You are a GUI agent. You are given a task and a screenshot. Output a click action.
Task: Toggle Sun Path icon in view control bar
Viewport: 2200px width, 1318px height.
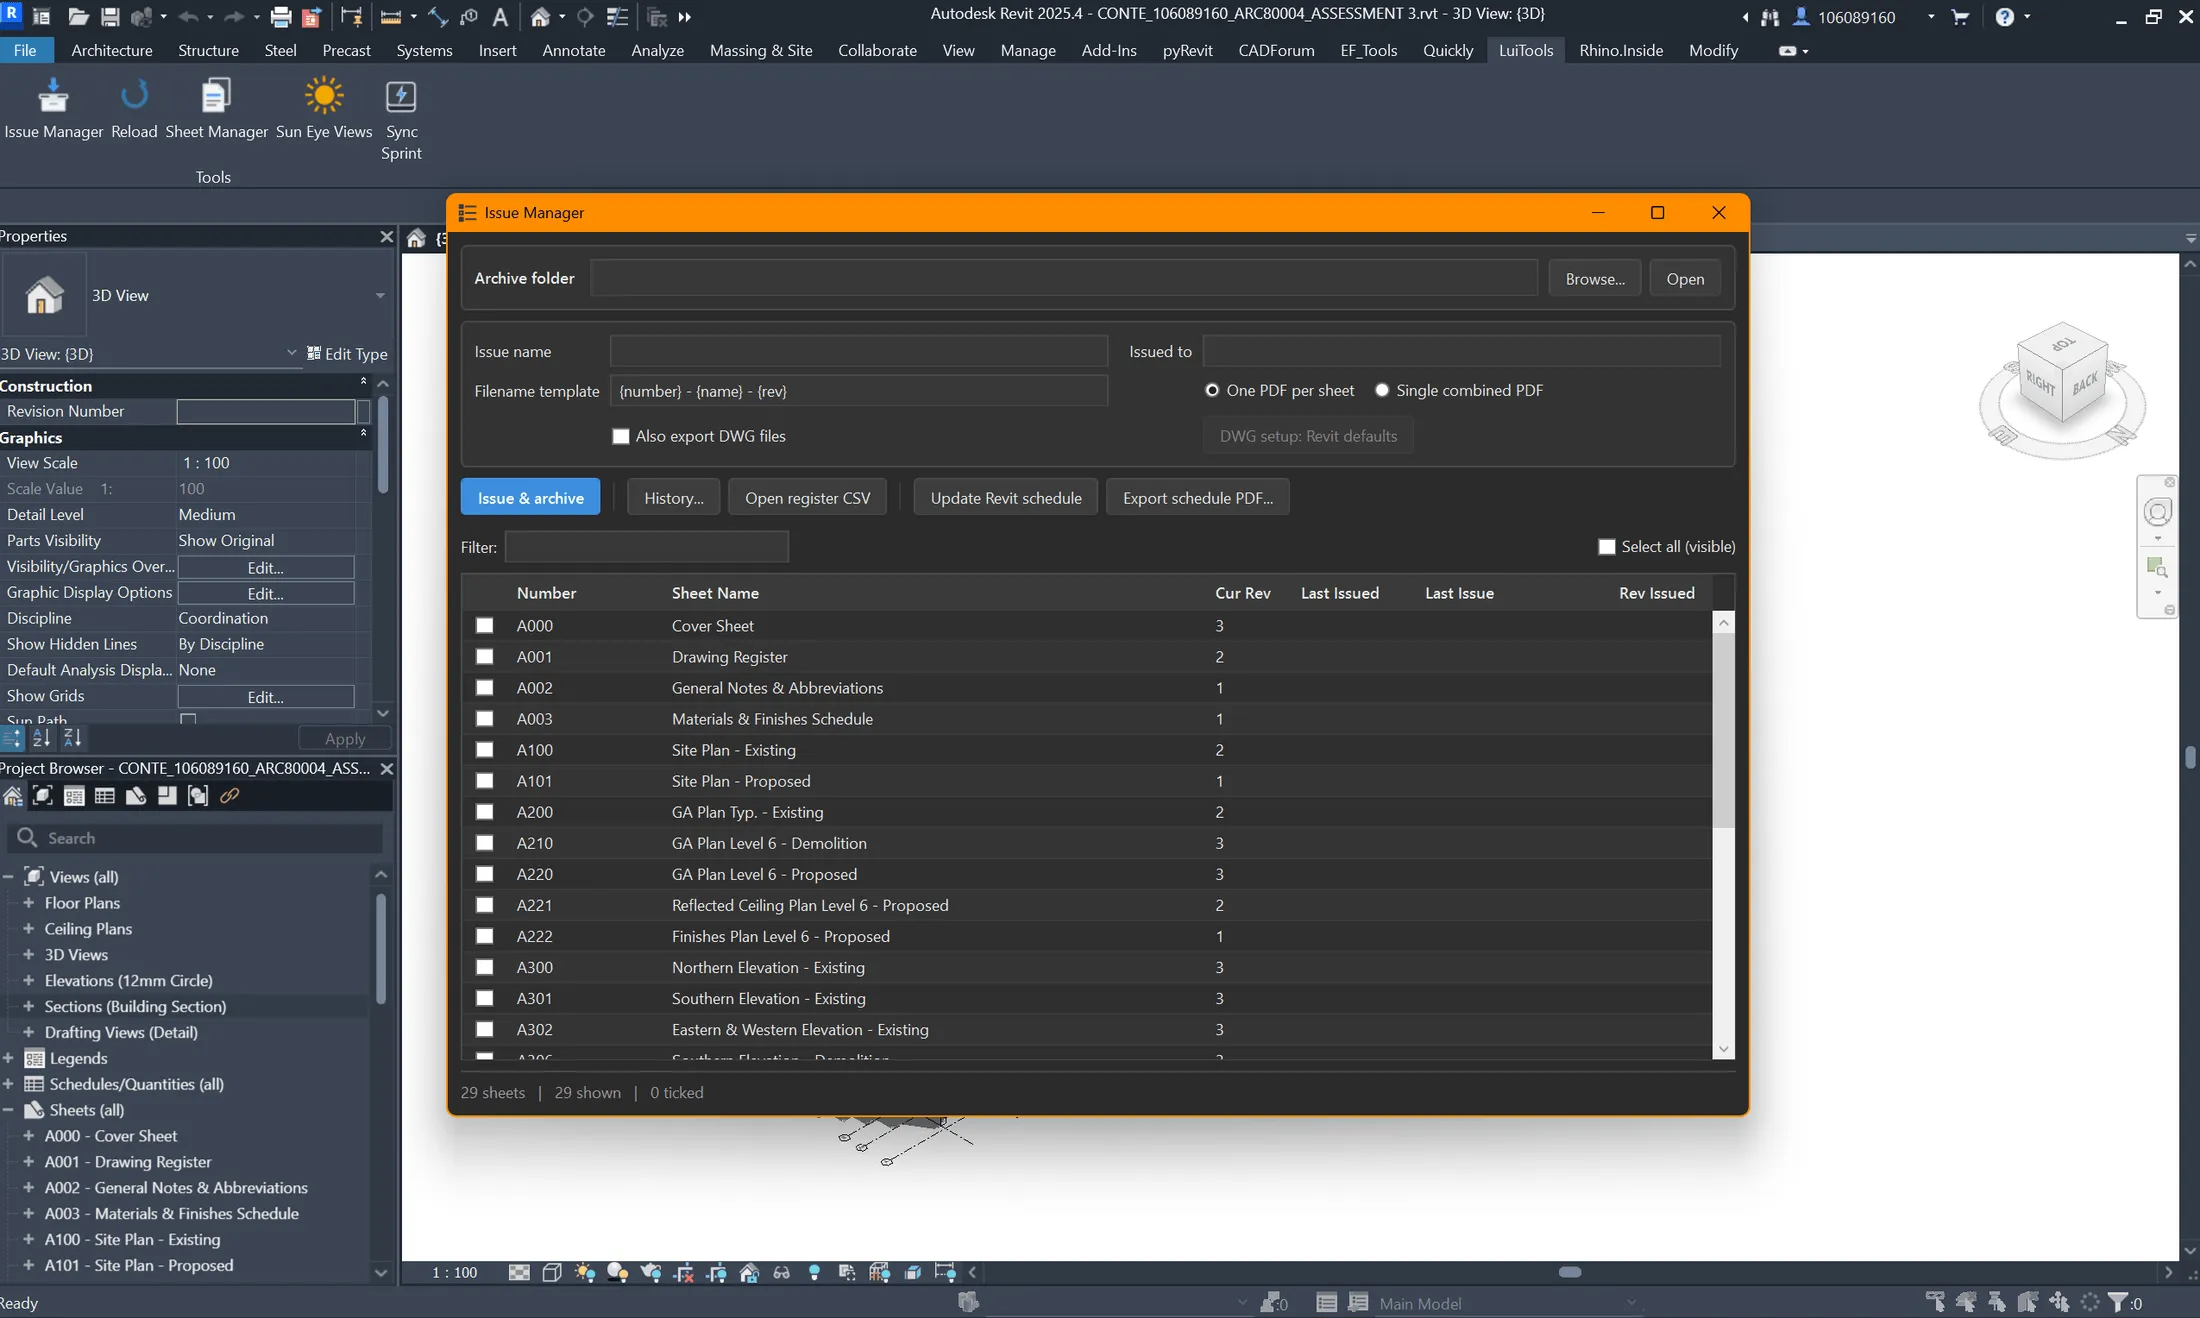[x=585, y=1272]
